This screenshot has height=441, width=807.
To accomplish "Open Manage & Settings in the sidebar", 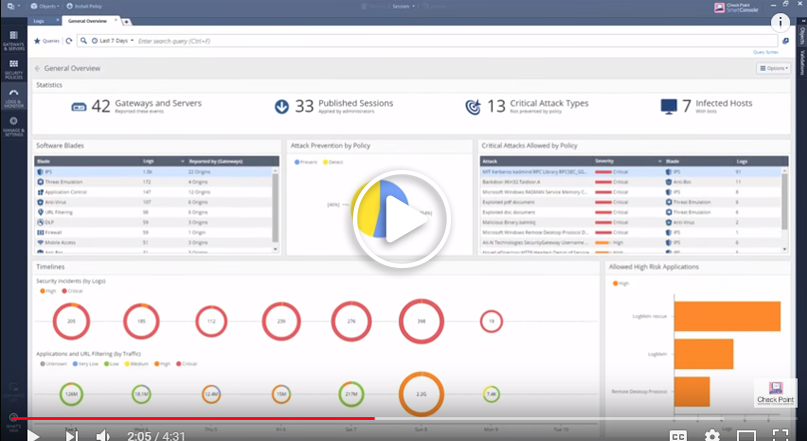I will click(x=13, y=126).
